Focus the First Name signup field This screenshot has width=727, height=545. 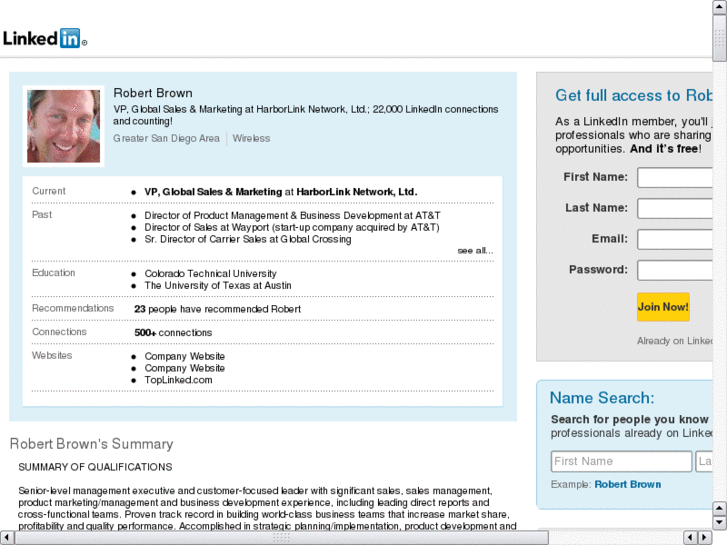675,178
